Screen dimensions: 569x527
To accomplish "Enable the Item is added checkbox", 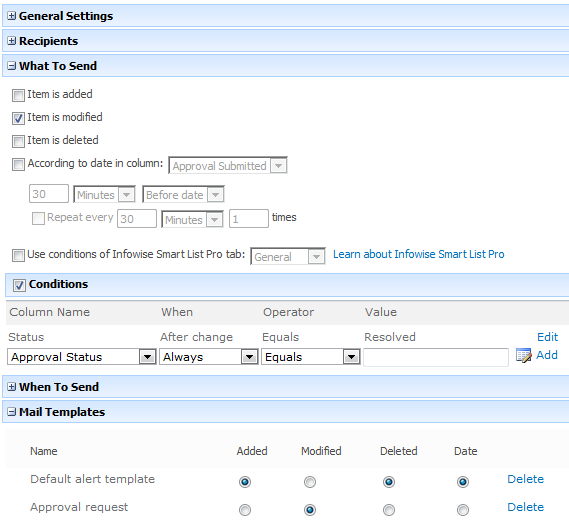I will [x=18, y=95].
